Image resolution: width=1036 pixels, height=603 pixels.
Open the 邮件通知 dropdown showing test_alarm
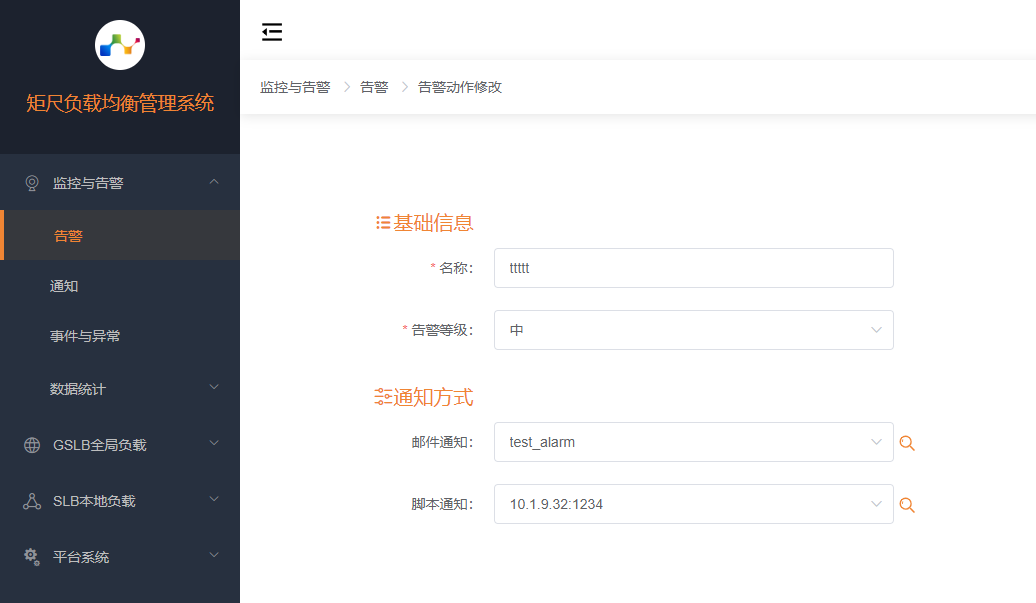click(693, 442)
